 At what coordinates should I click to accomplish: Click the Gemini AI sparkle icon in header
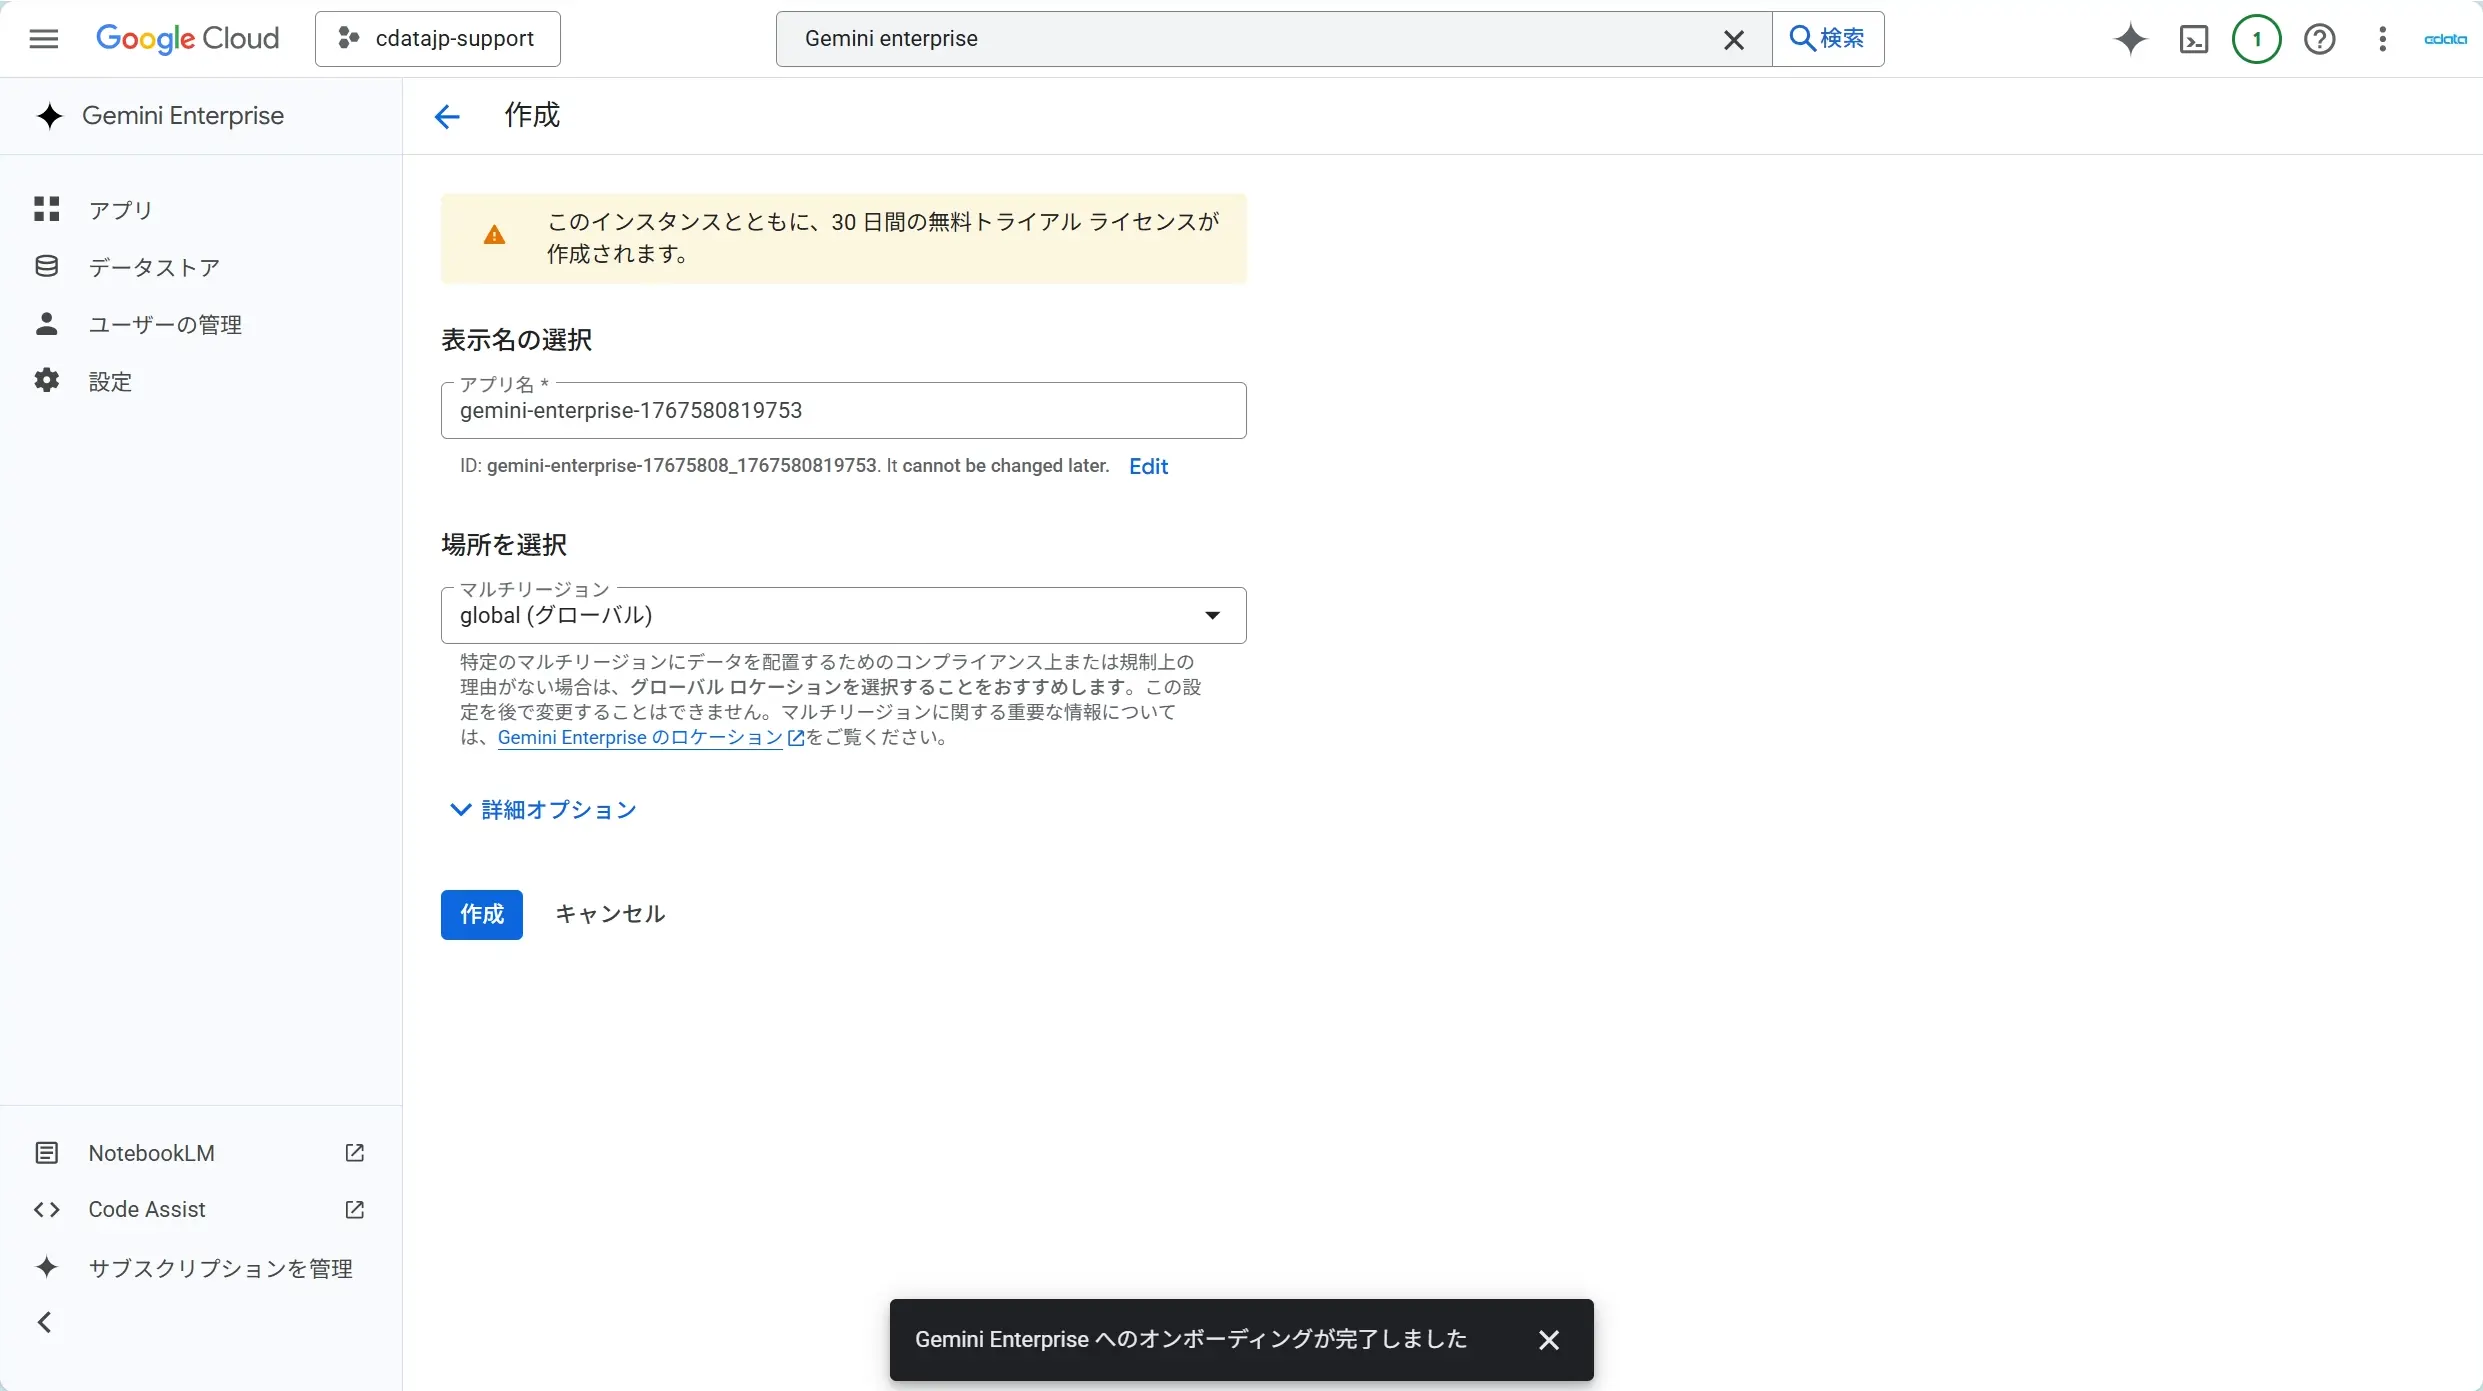click(2130, 39)
